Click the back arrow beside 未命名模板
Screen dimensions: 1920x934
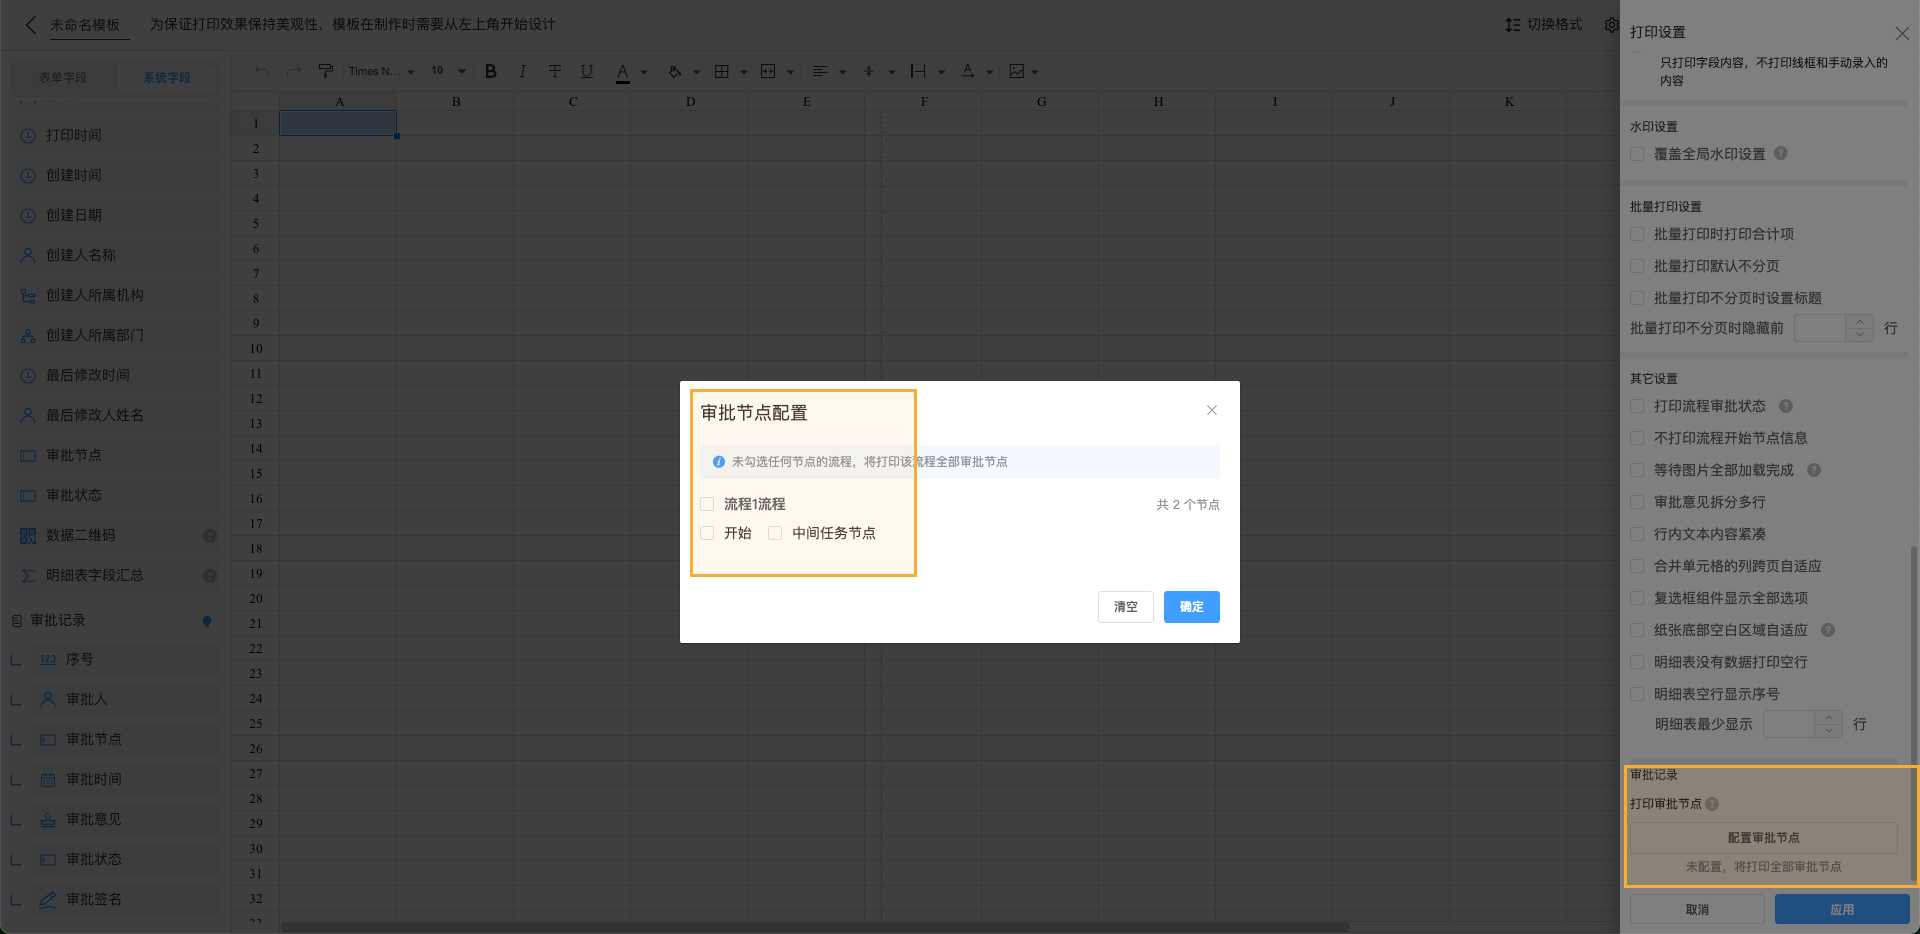(x=30, y=24)
